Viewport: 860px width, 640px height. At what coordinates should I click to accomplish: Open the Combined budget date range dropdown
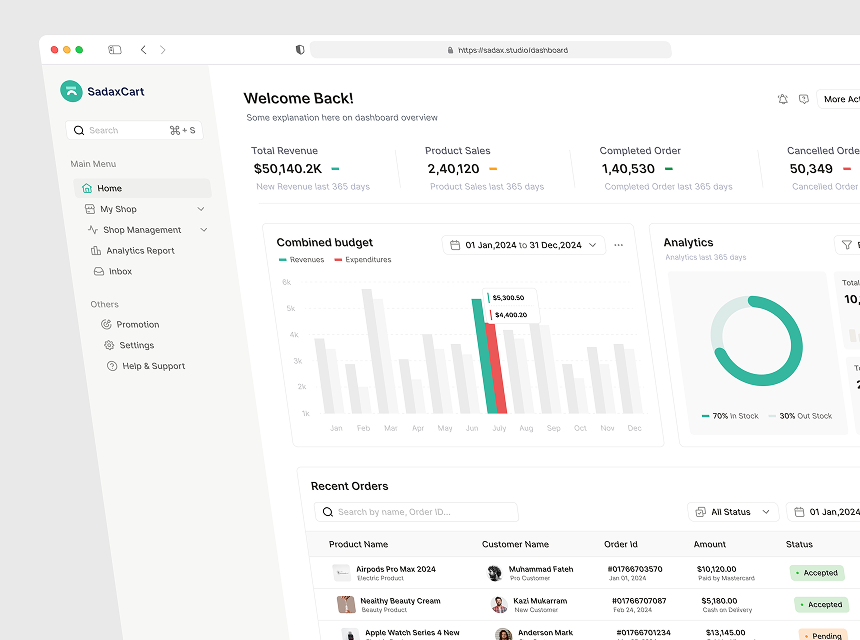pyautogui.click(x=524, y=245)
